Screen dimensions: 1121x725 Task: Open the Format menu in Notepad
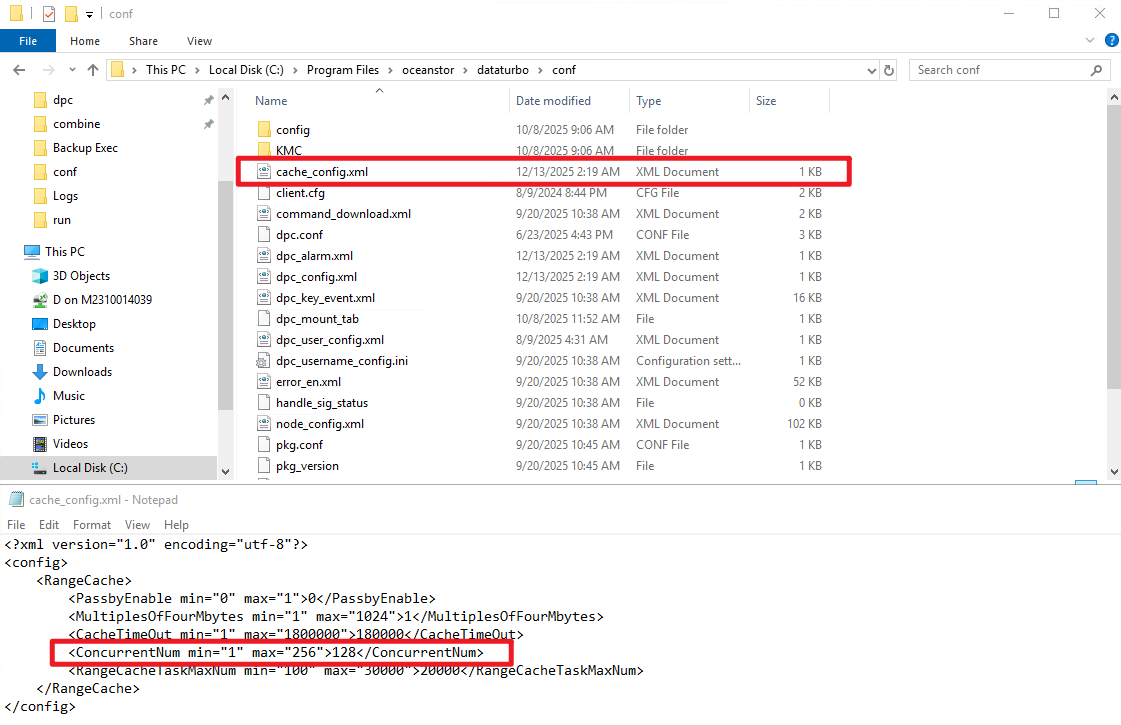click(x=91, y=525)
